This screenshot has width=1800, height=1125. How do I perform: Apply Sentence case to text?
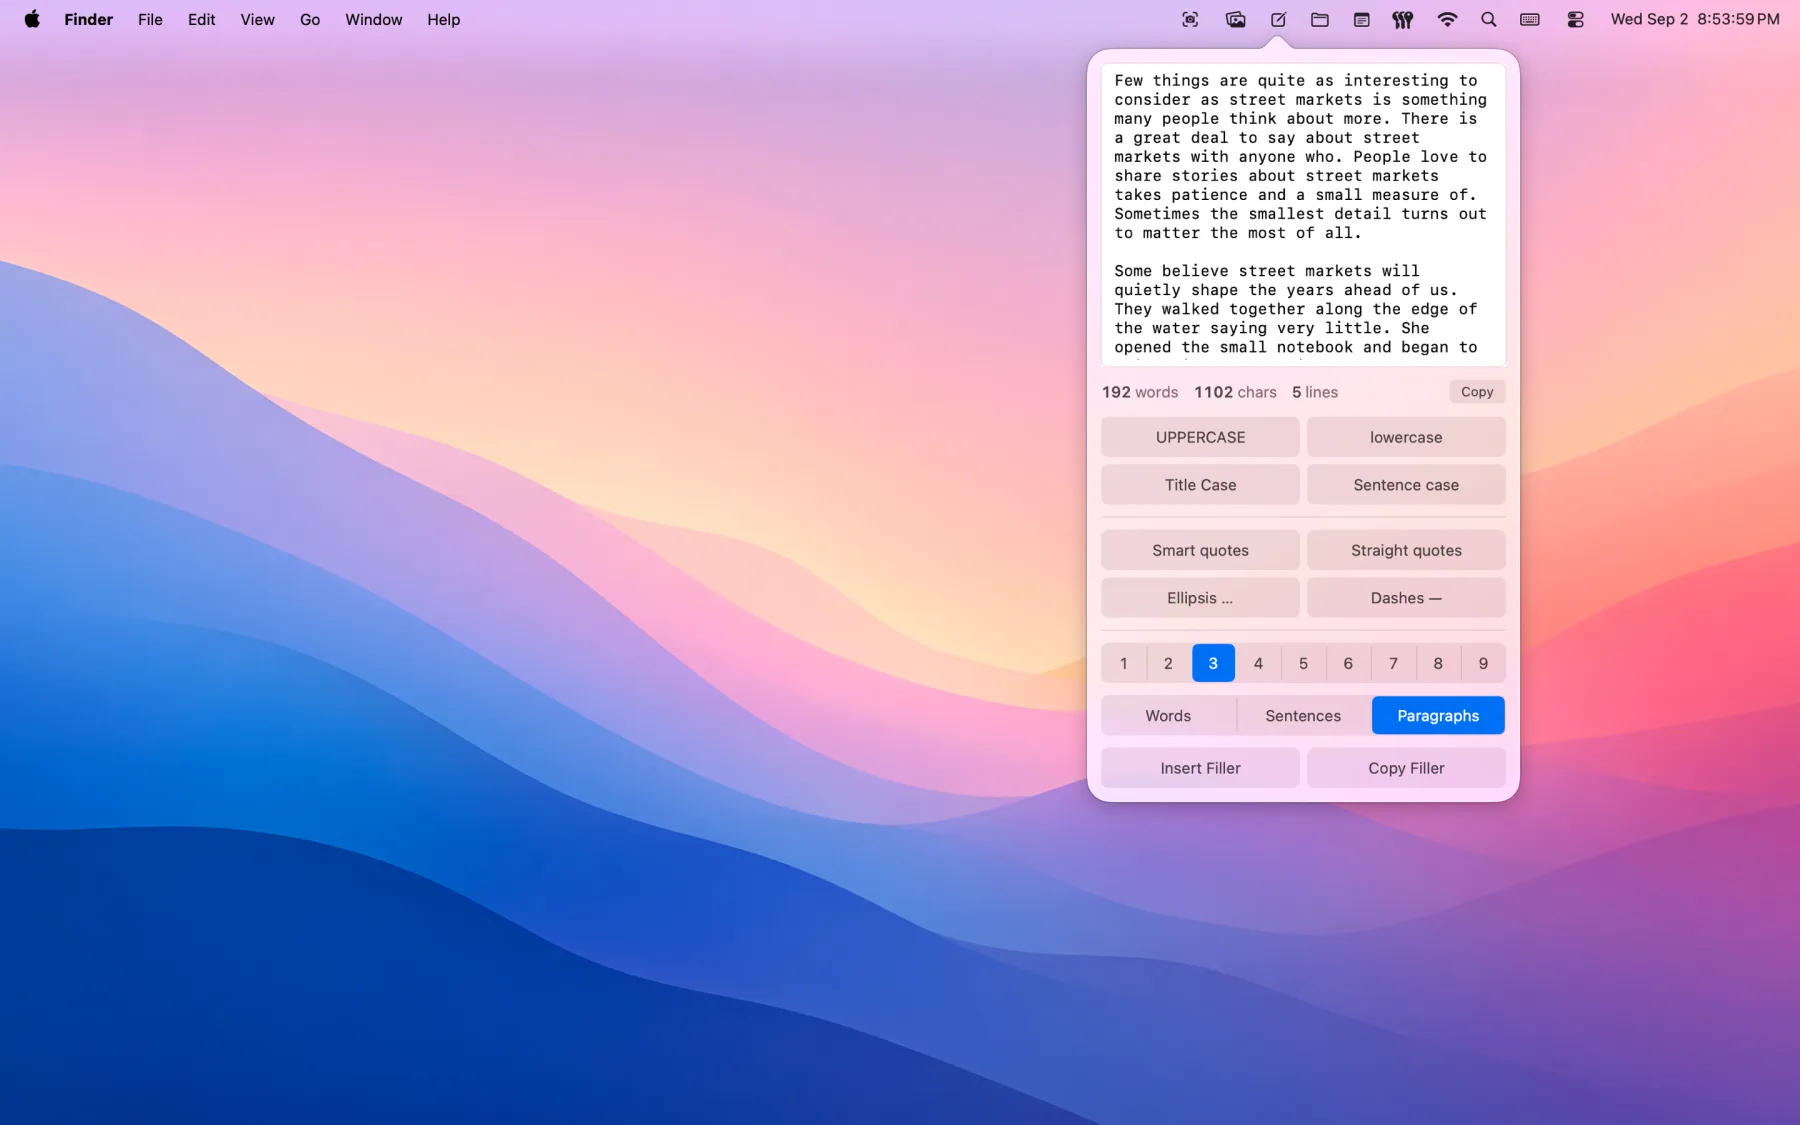1406,485
